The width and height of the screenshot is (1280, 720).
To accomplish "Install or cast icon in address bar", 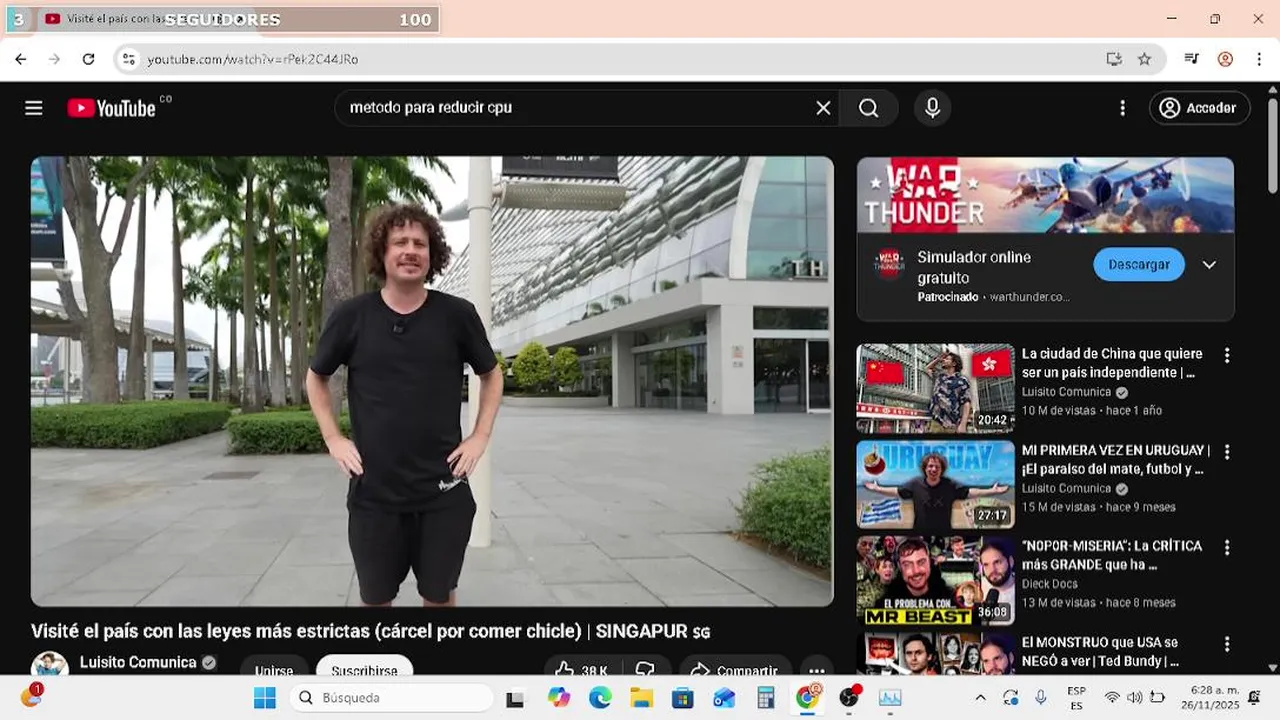I will [1114, 59].
